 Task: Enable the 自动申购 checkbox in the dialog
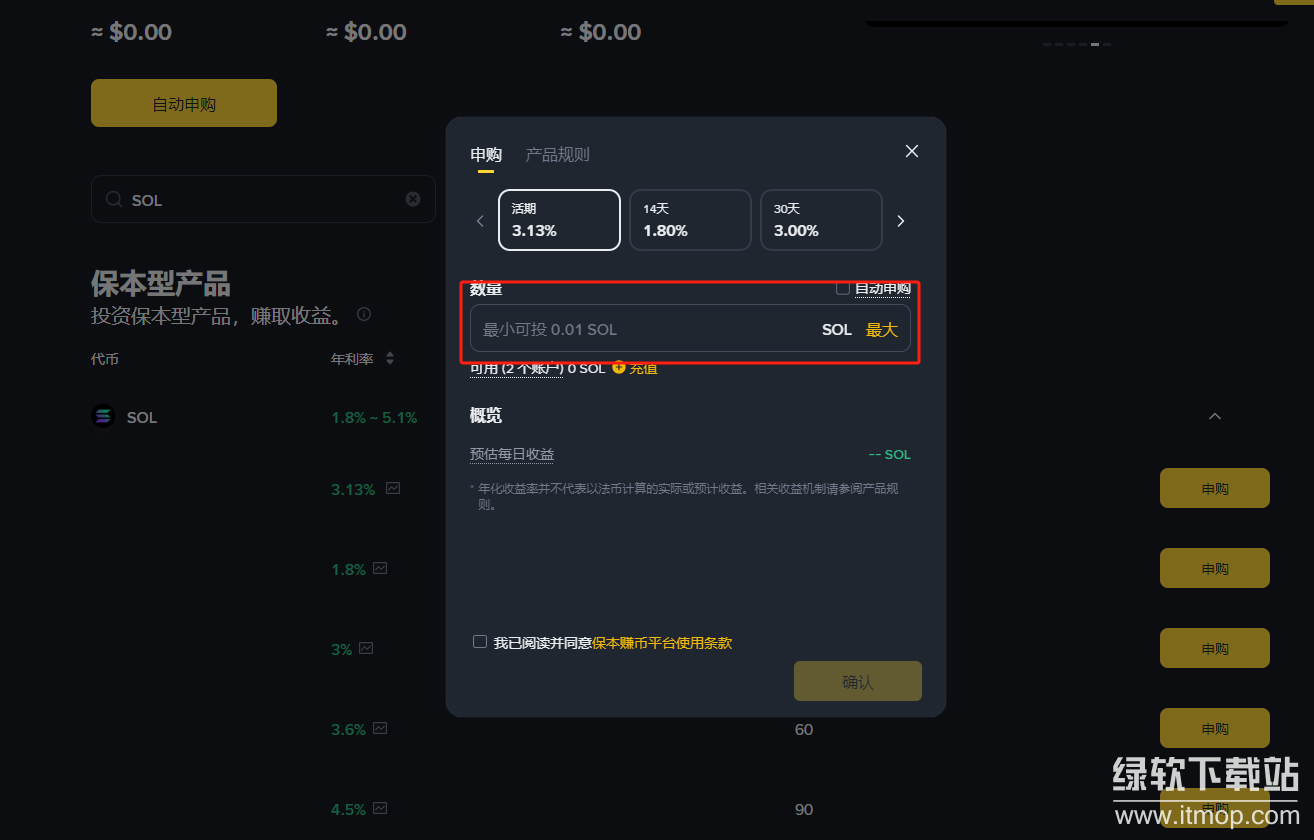tap(843, 288)
